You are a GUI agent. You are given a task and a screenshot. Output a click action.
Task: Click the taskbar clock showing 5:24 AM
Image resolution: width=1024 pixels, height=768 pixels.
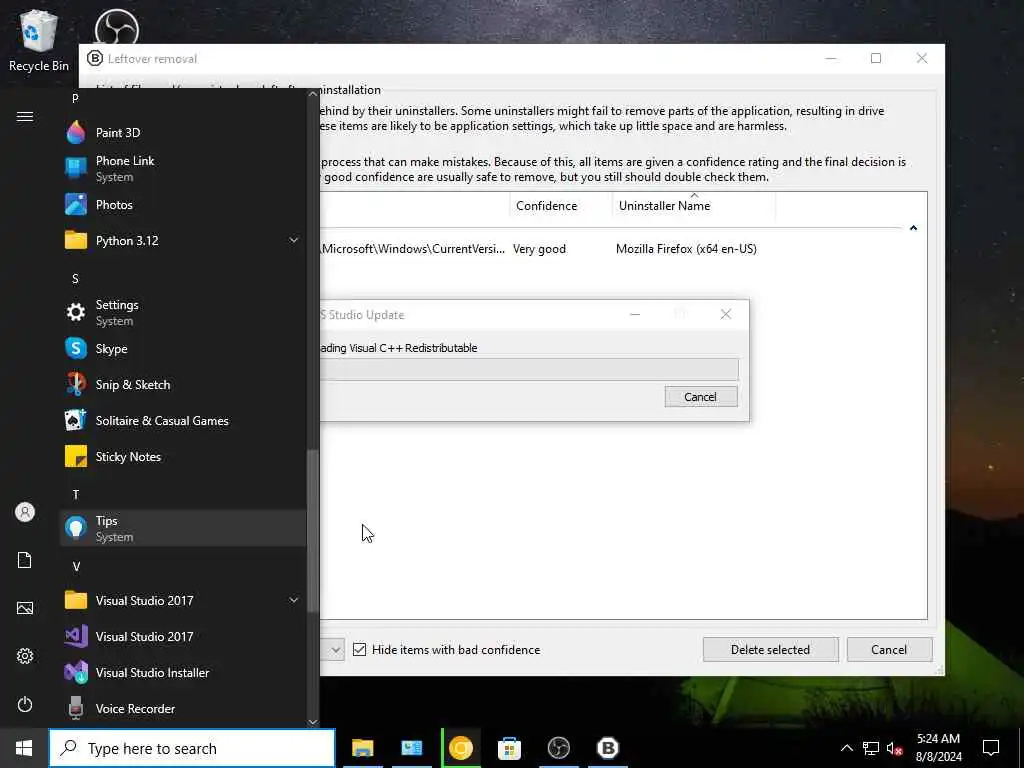(938, 748)
